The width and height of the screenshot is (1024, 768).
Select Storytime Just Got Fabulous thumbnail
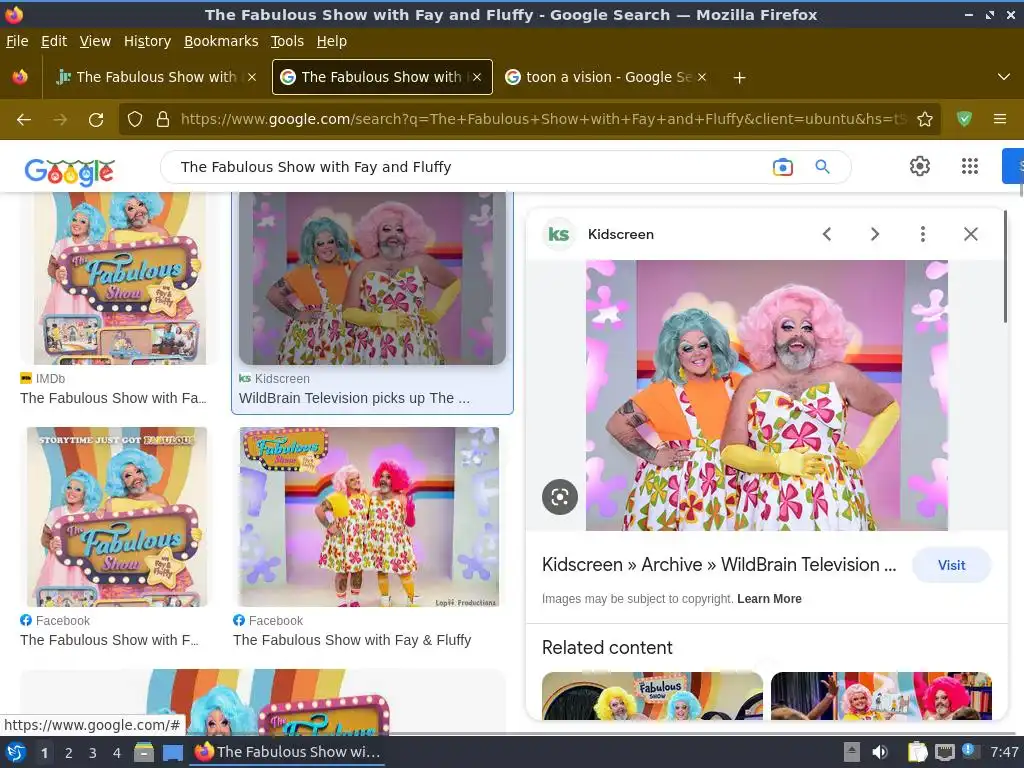tap(117, 517)
